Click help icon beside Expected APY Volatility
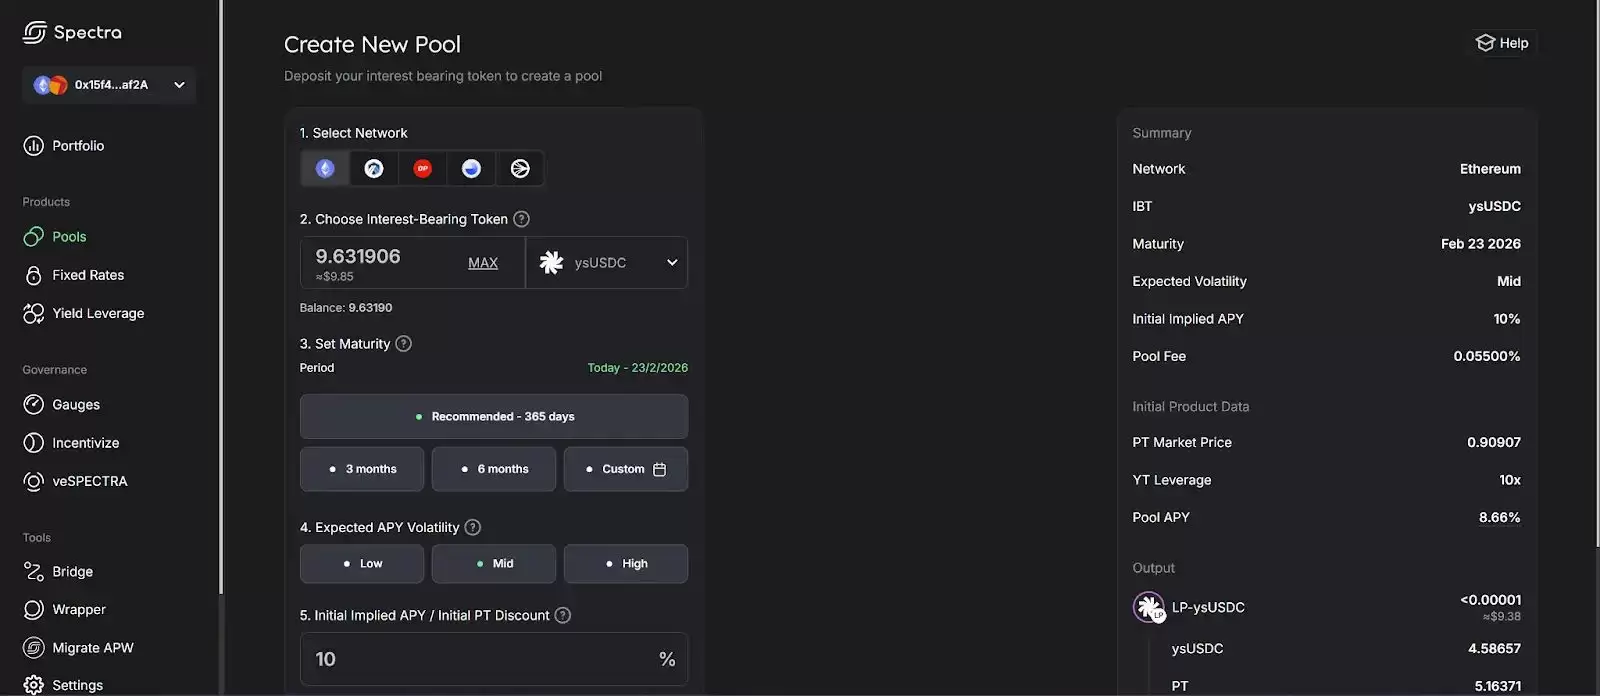Viewport: 1600px width, 696px height. [473, 528]
